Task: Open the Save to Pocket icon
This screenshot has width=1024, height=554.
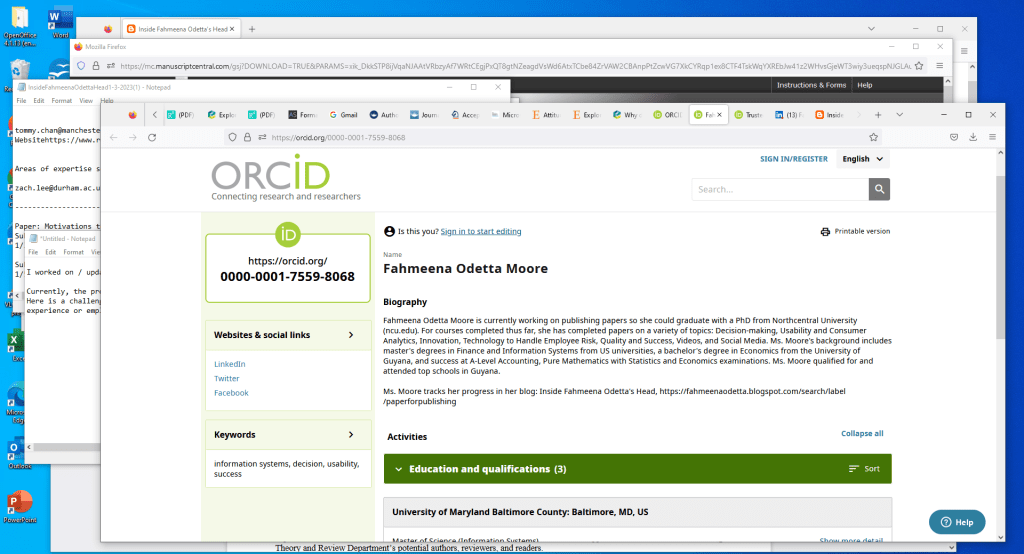Action: (x=954, y=137)
